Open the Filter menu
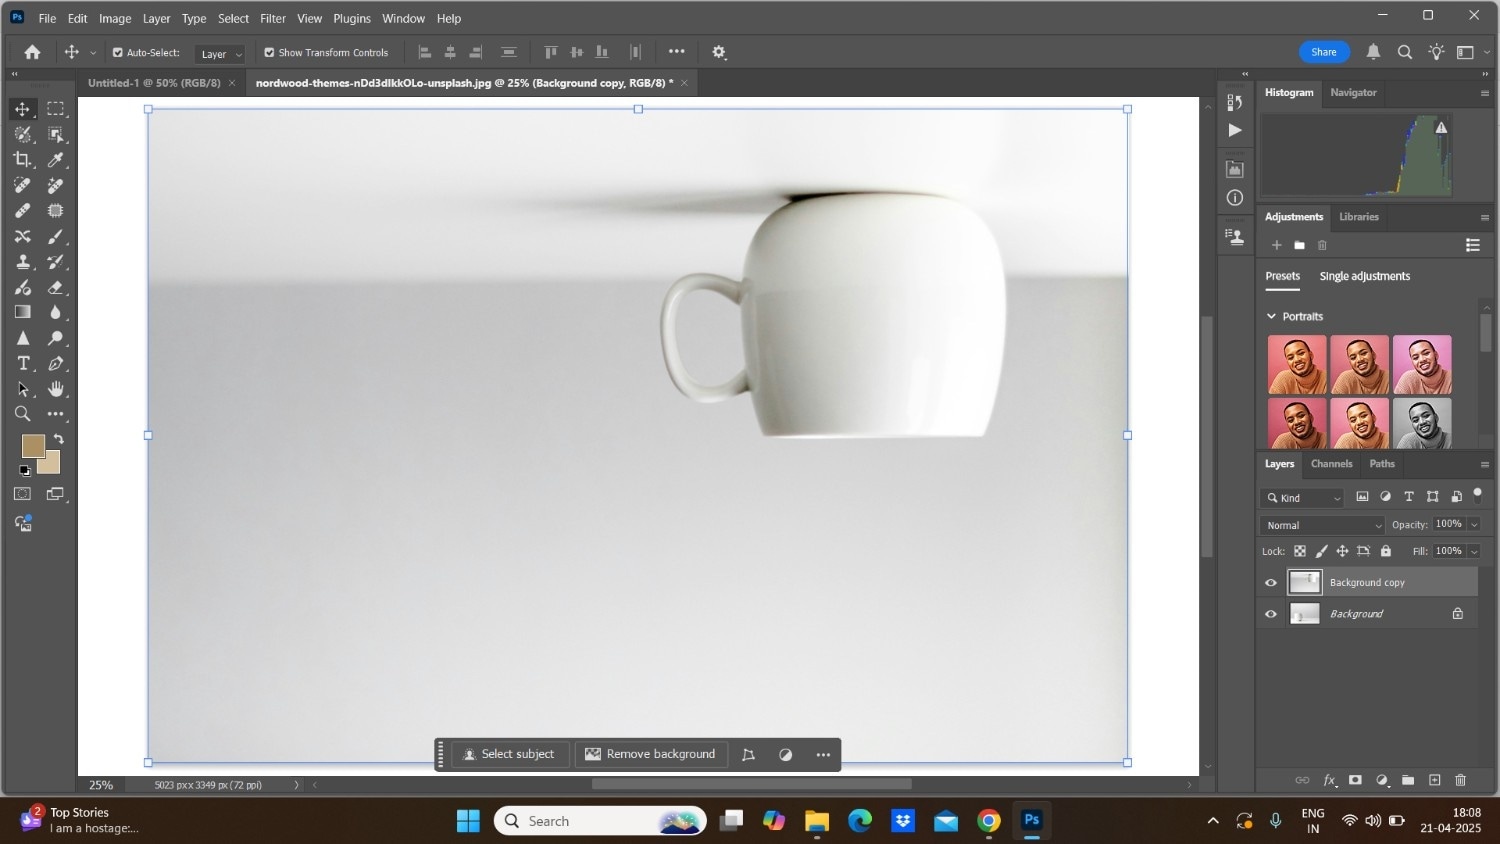Viewport: 1500px width, 844px height. click(273, 18)
